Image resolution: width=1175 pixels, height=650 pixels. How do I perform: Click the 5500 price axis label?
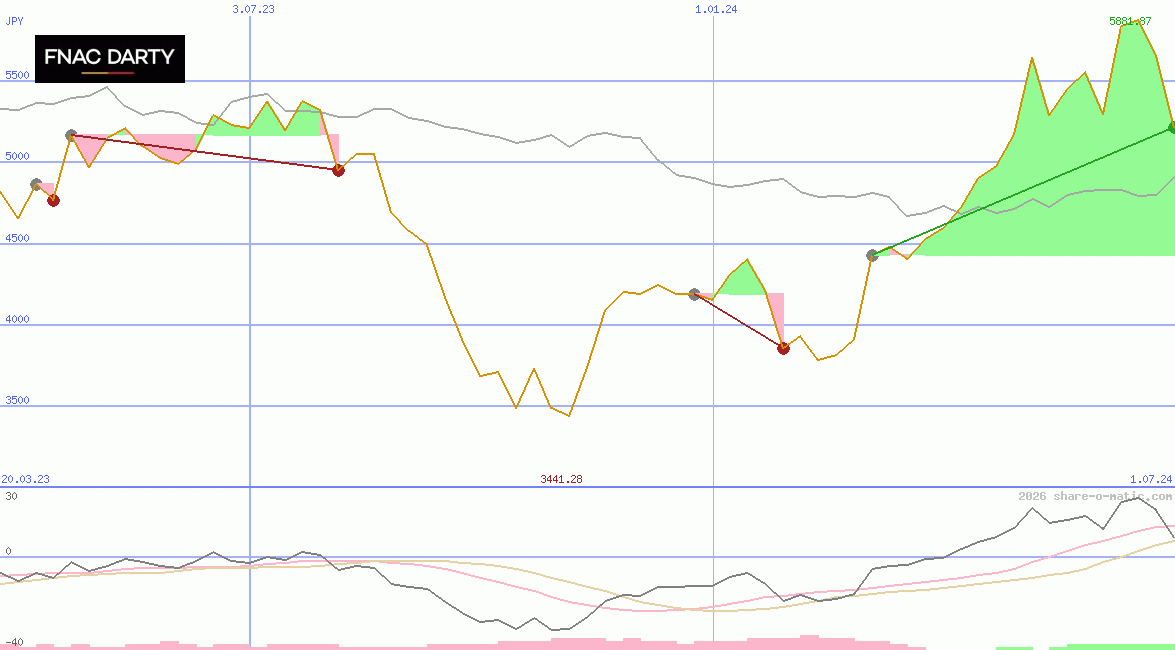(17, 75)
